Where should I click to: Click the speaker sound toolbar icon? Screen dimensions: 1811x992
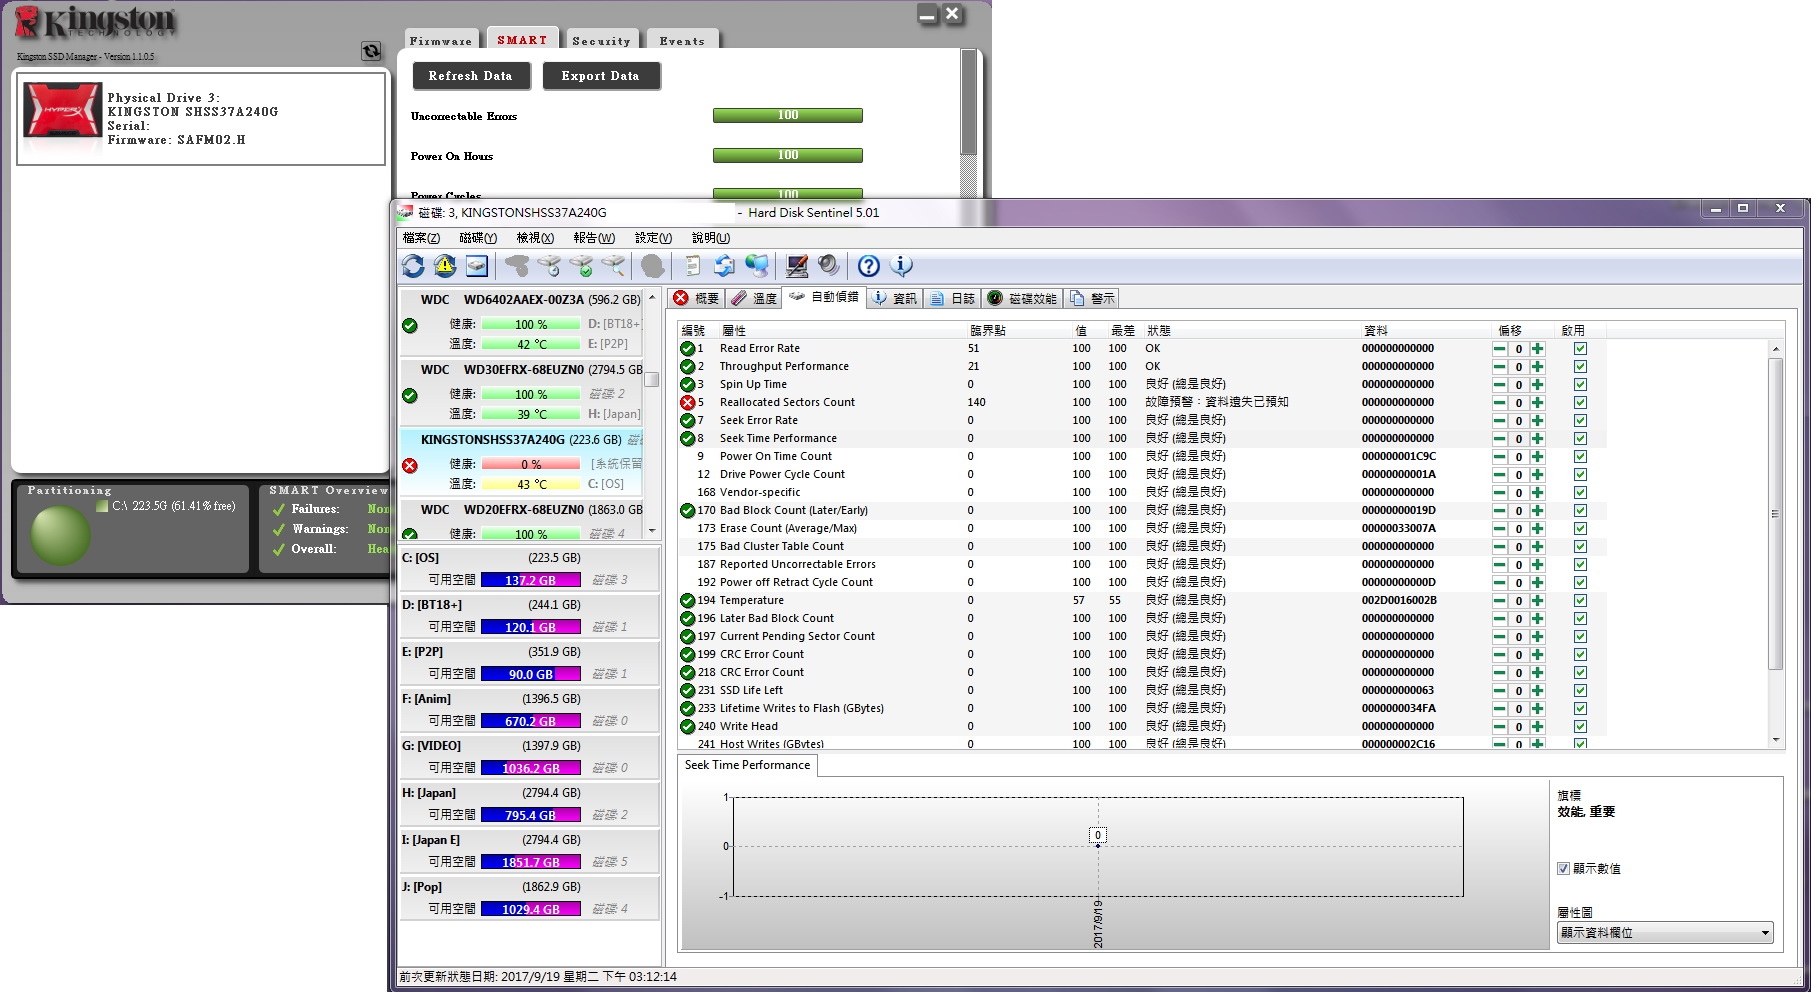click(x=829, y=266)
